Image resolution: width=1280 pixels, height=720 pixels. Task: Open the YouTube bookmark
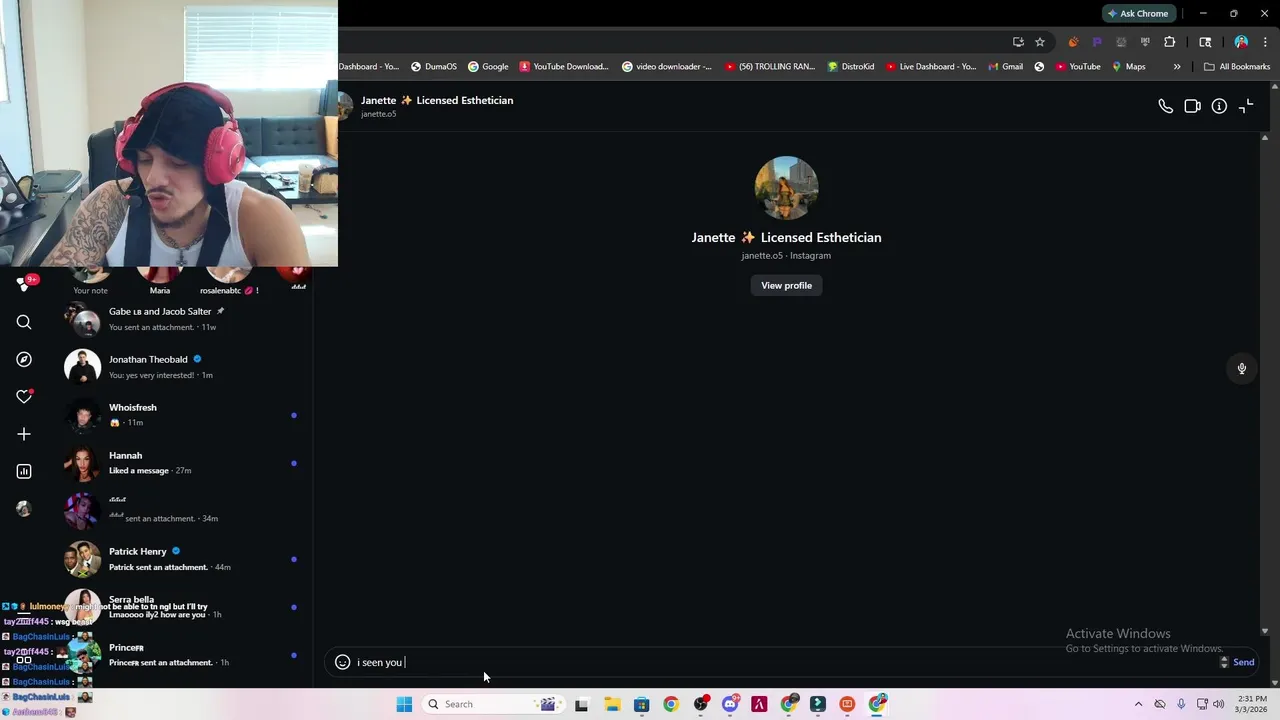point(1077,67)
